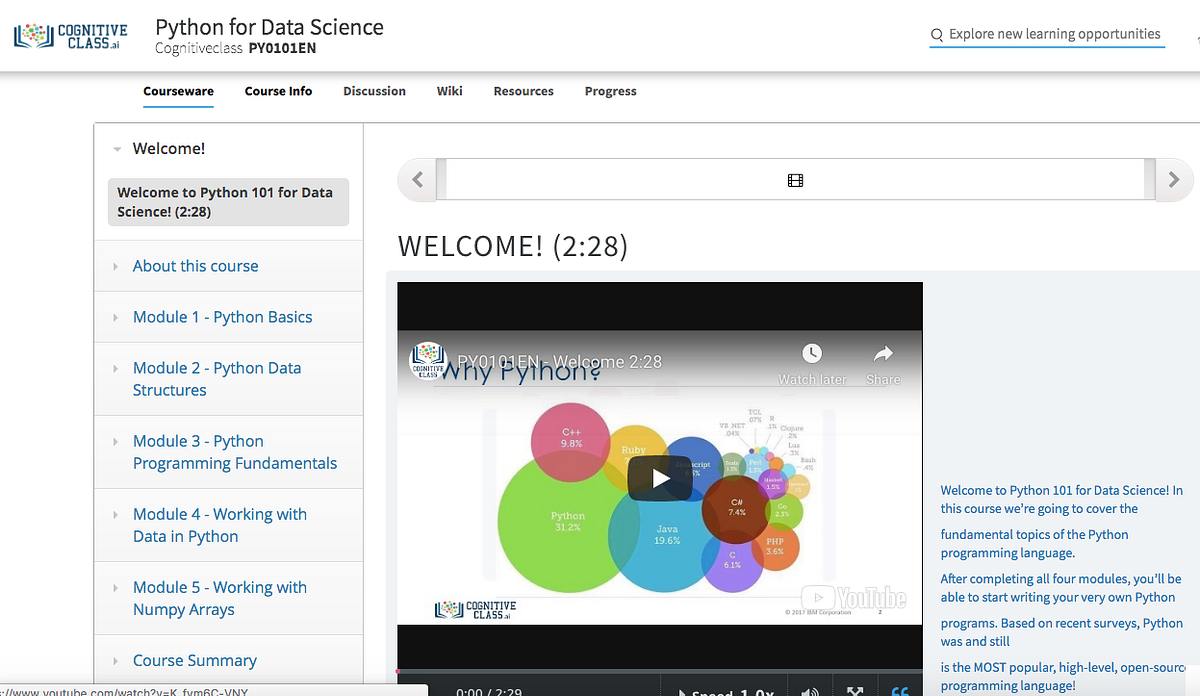1200x696 pixels.
Task: Click the Cognitive Class logo
Action: click(70, 34)
